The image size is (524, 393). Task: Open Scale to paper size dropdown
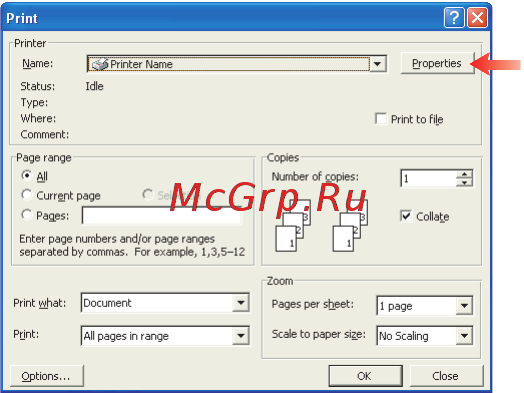[x=464, y=336]
